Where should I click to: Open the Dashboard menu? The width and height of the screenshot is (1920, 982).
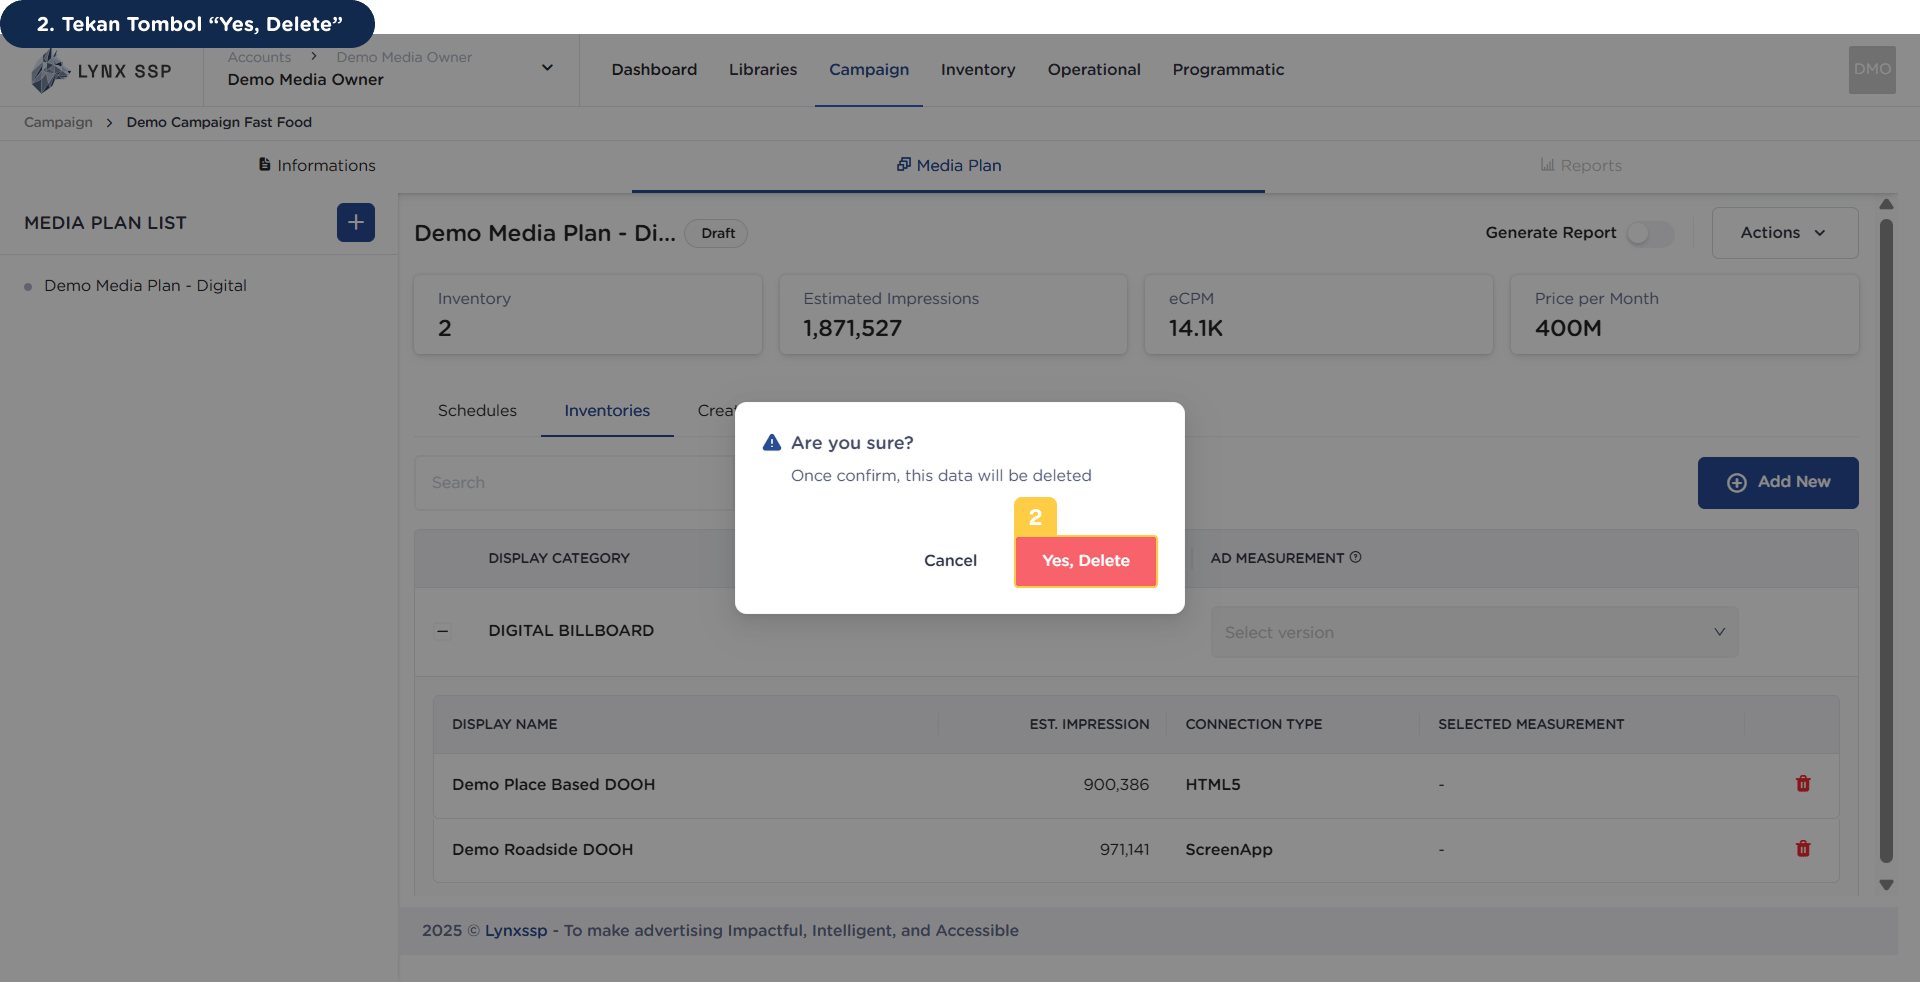click(654, 70)
